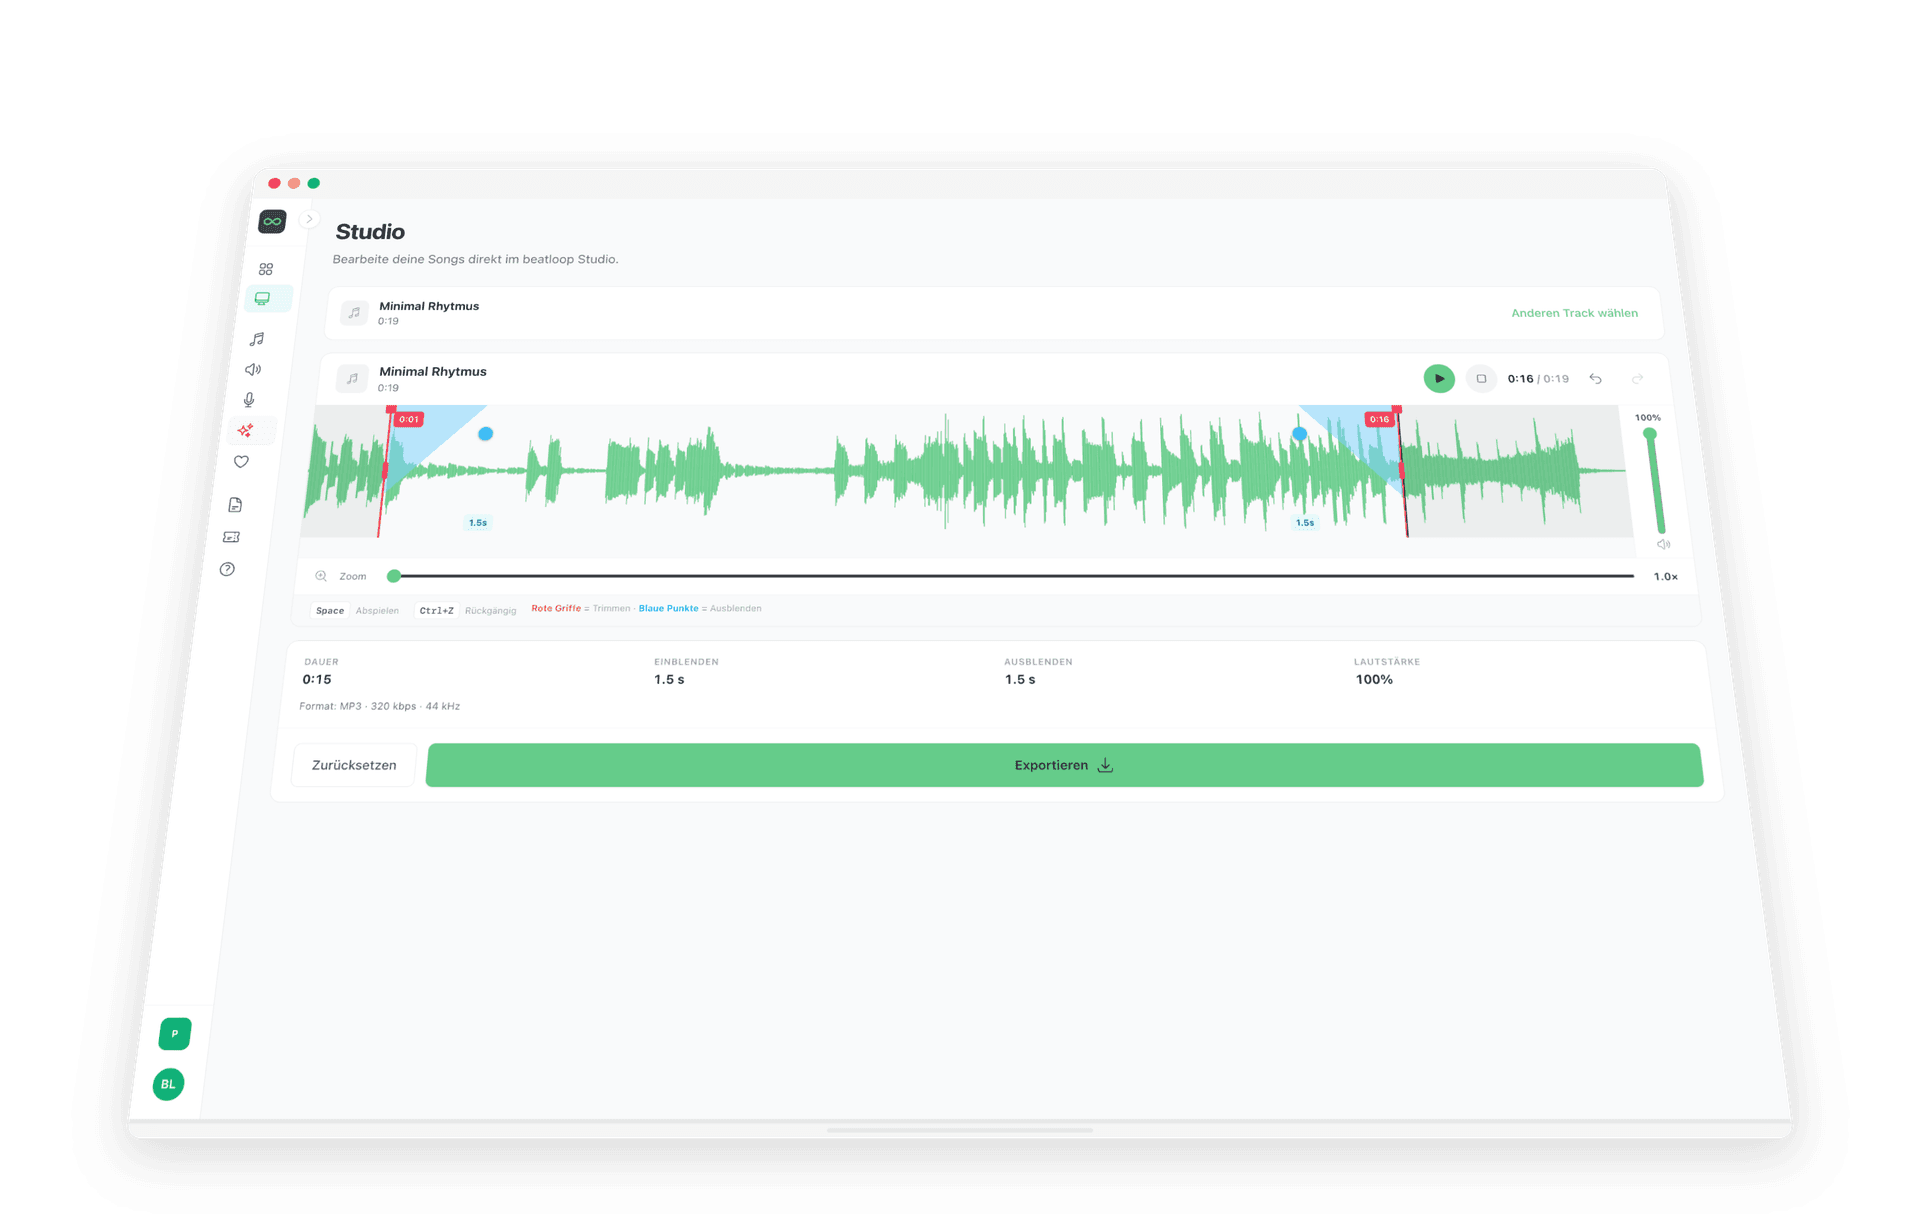Click the undo arrow above the waveform
The height and width of the screenshot is (1225, 1920).
coord(1596,379)
